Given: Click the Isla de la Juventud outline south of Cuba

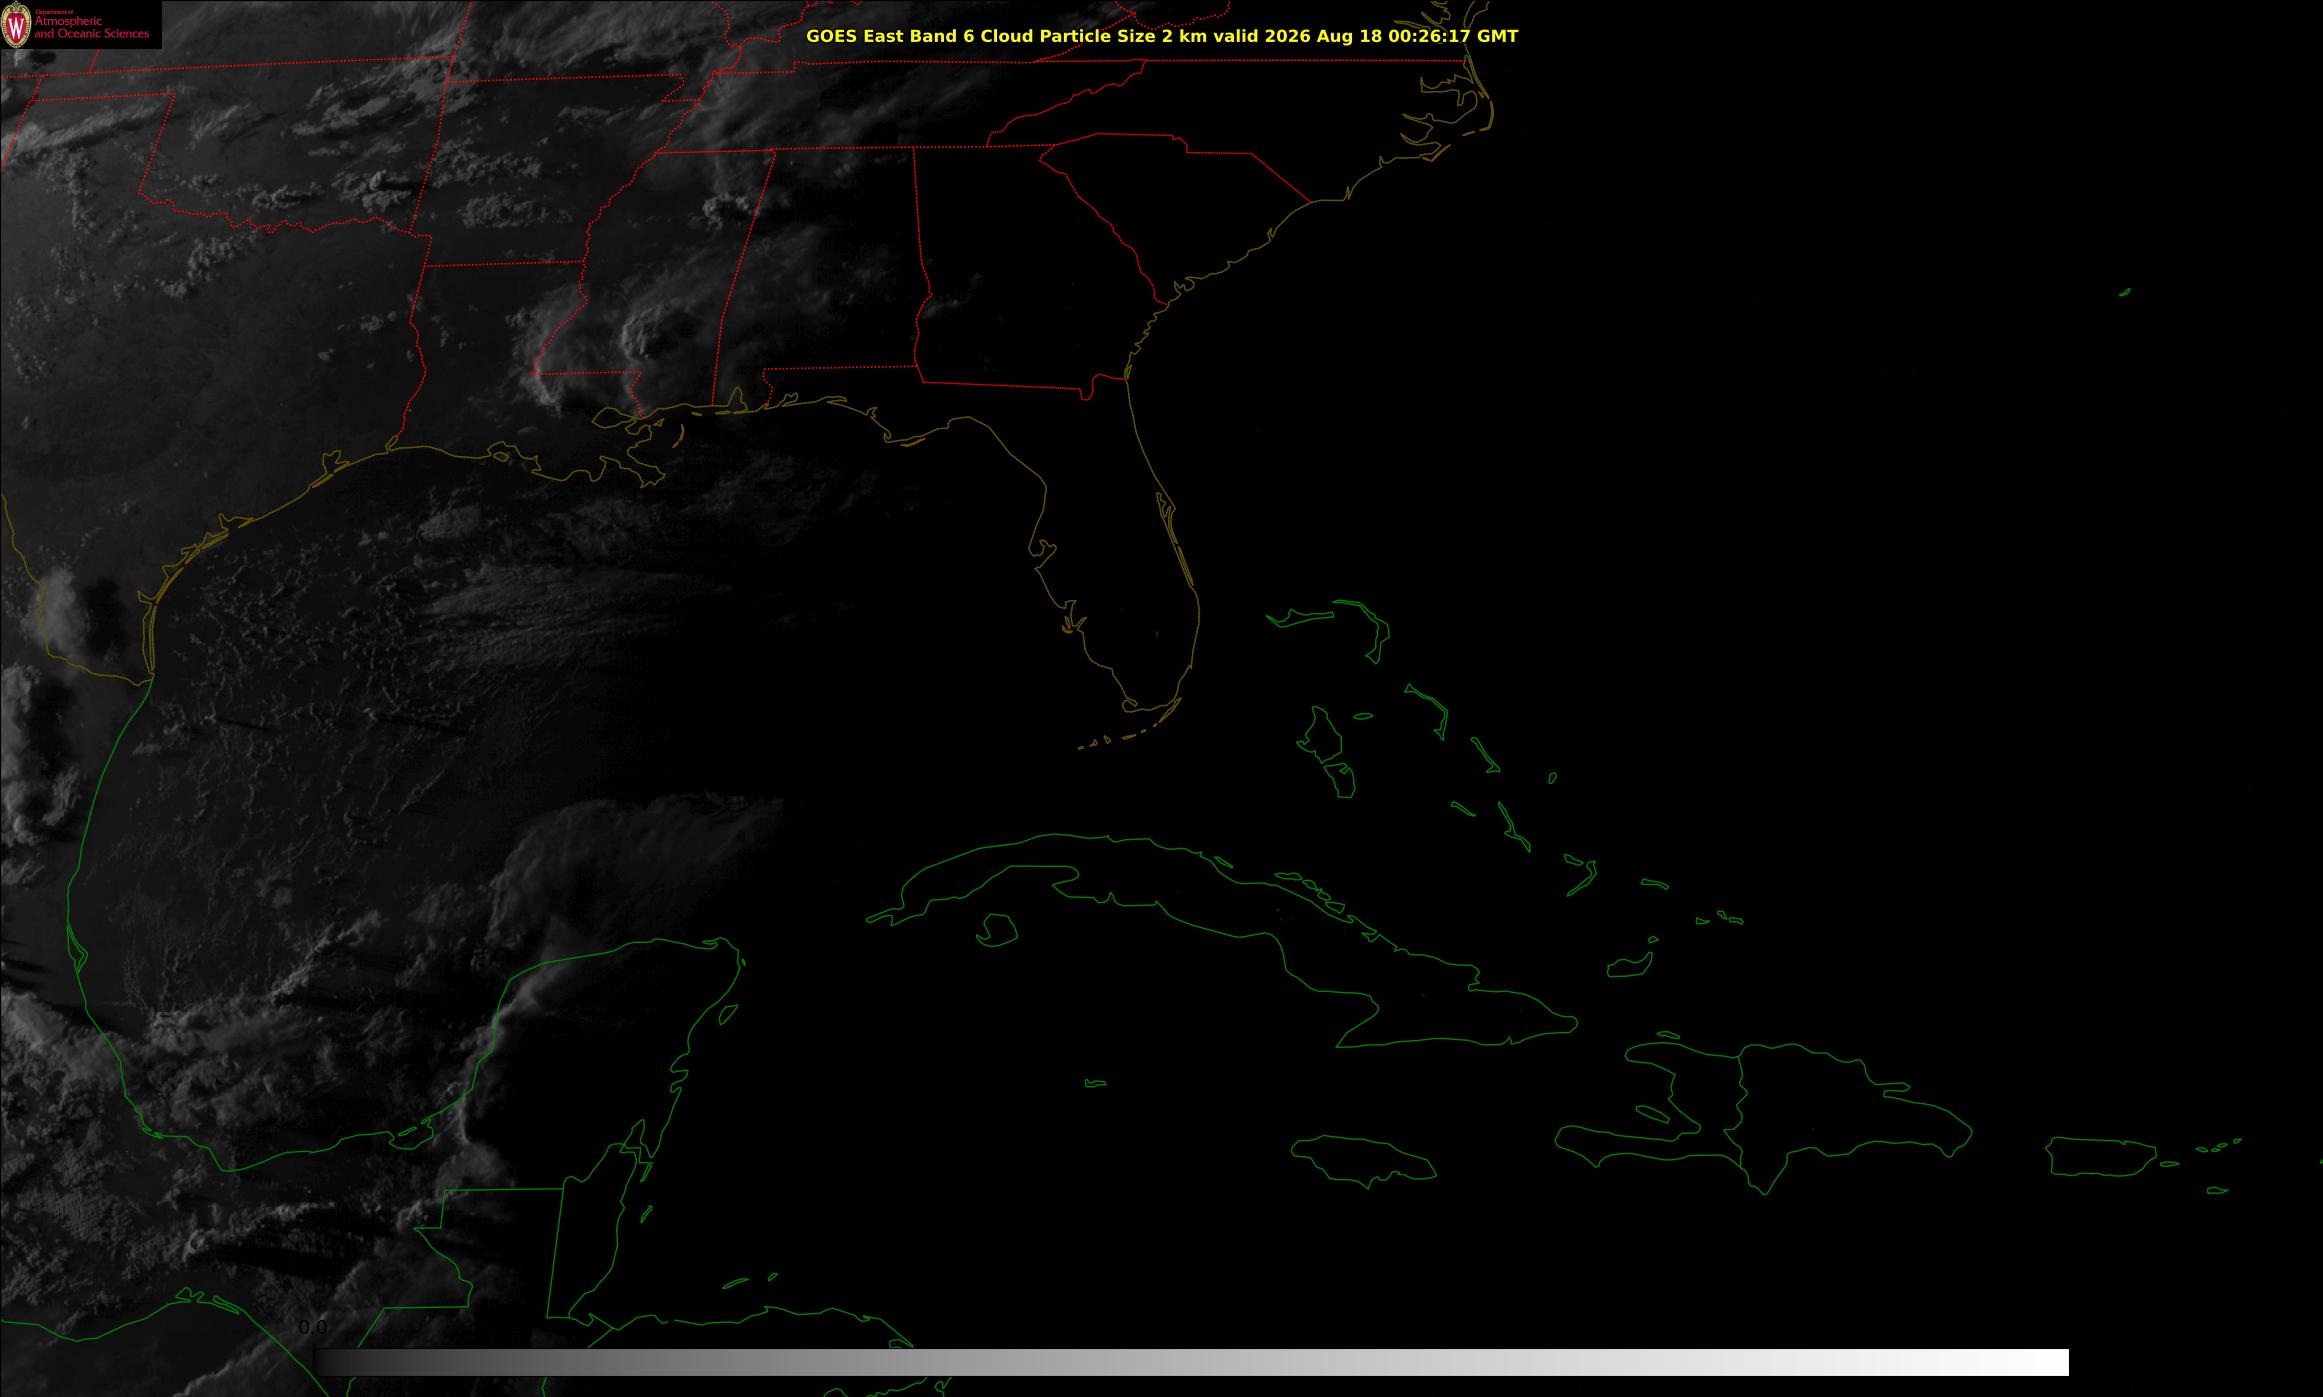Looking at the screenshot, I should click(x=996, y=930).
